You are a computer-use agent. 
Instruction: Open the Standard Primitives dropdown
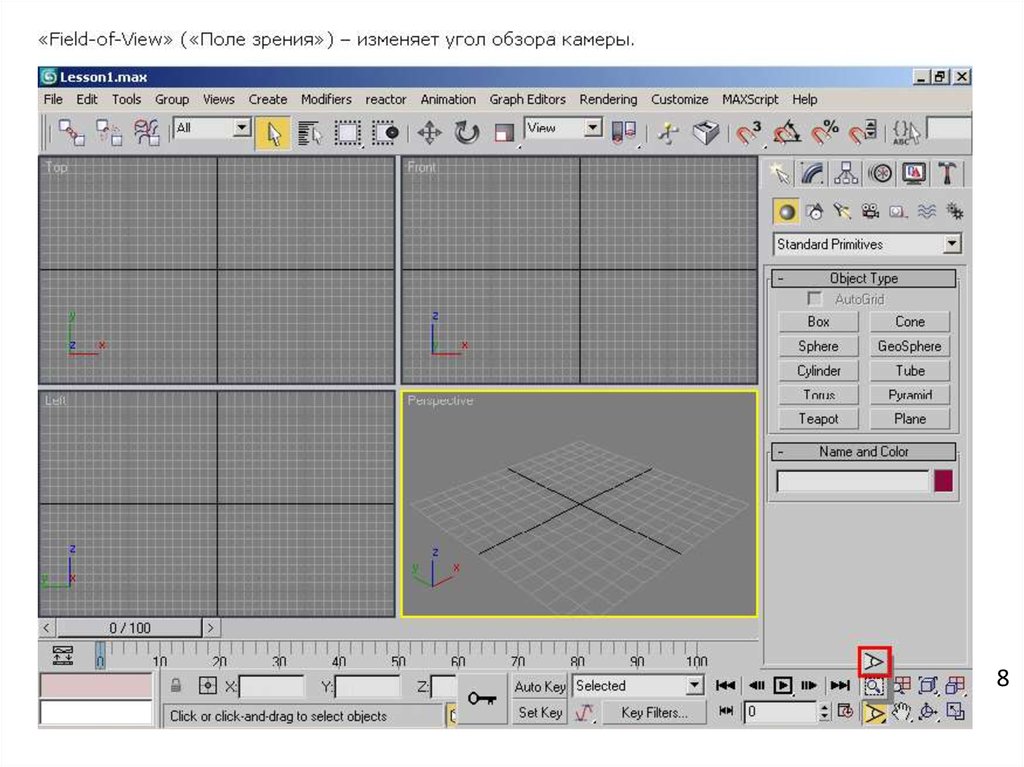tap(951, 244)
